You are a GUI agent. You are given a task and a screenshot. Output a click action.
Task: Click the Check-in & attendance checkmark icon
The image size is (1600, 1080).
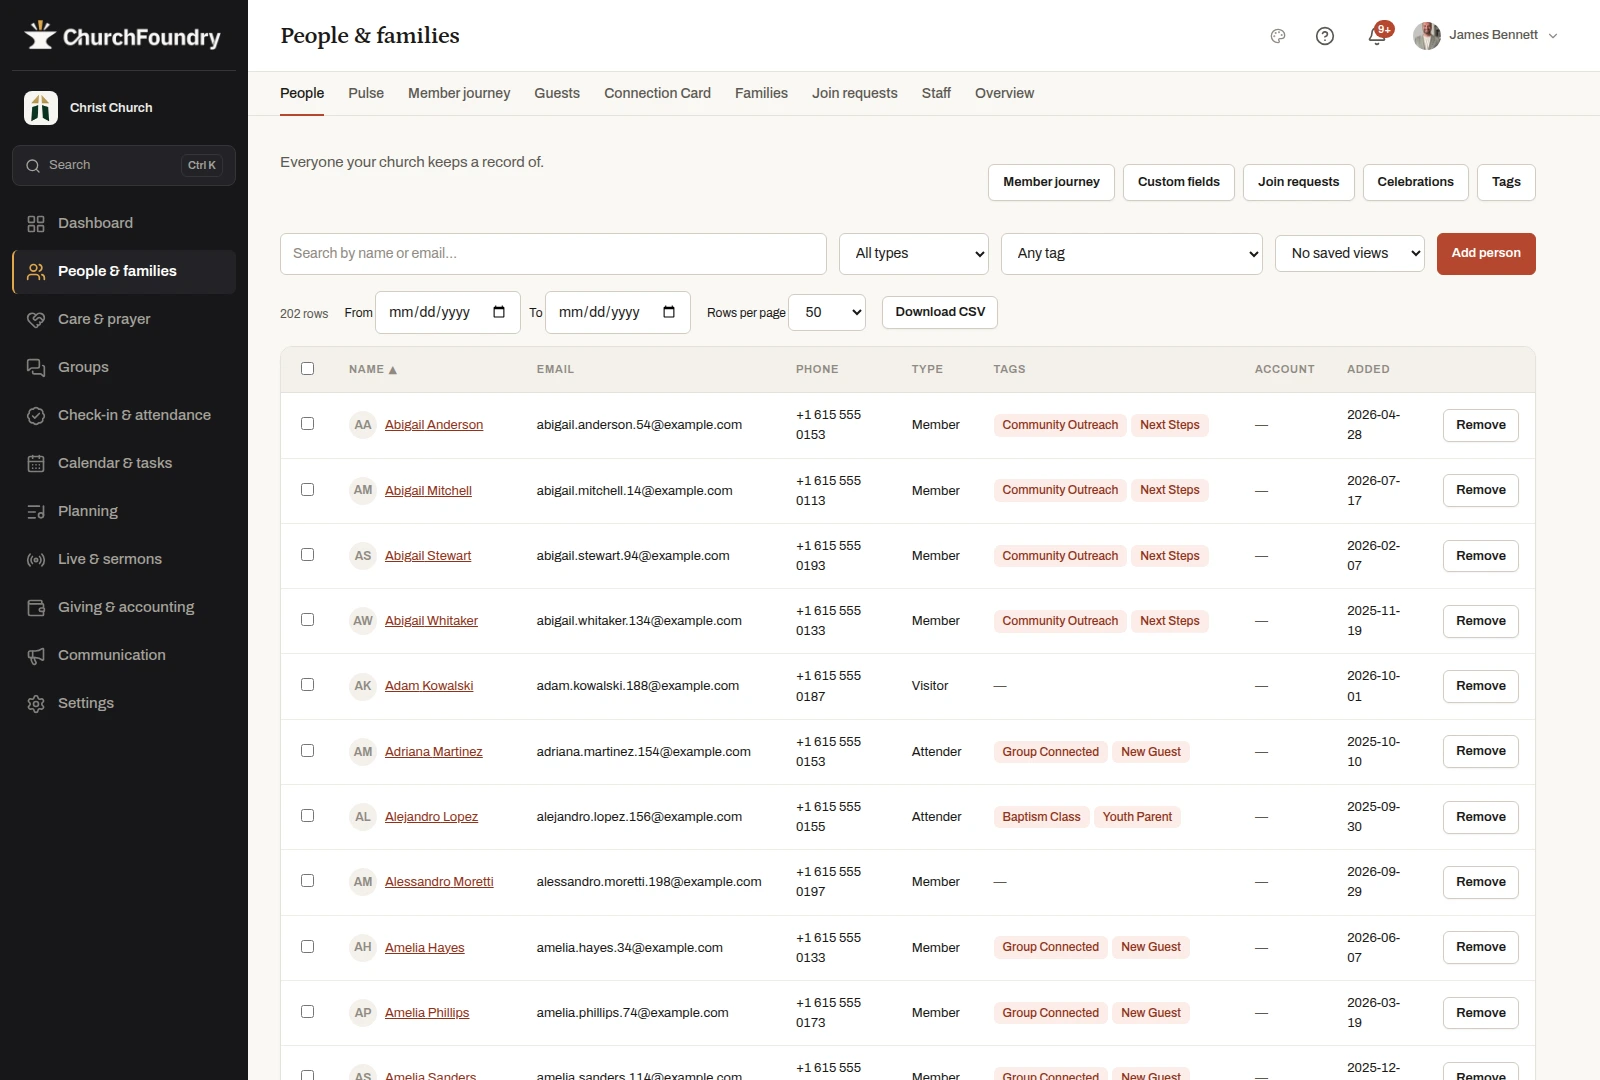click(36, 416)
